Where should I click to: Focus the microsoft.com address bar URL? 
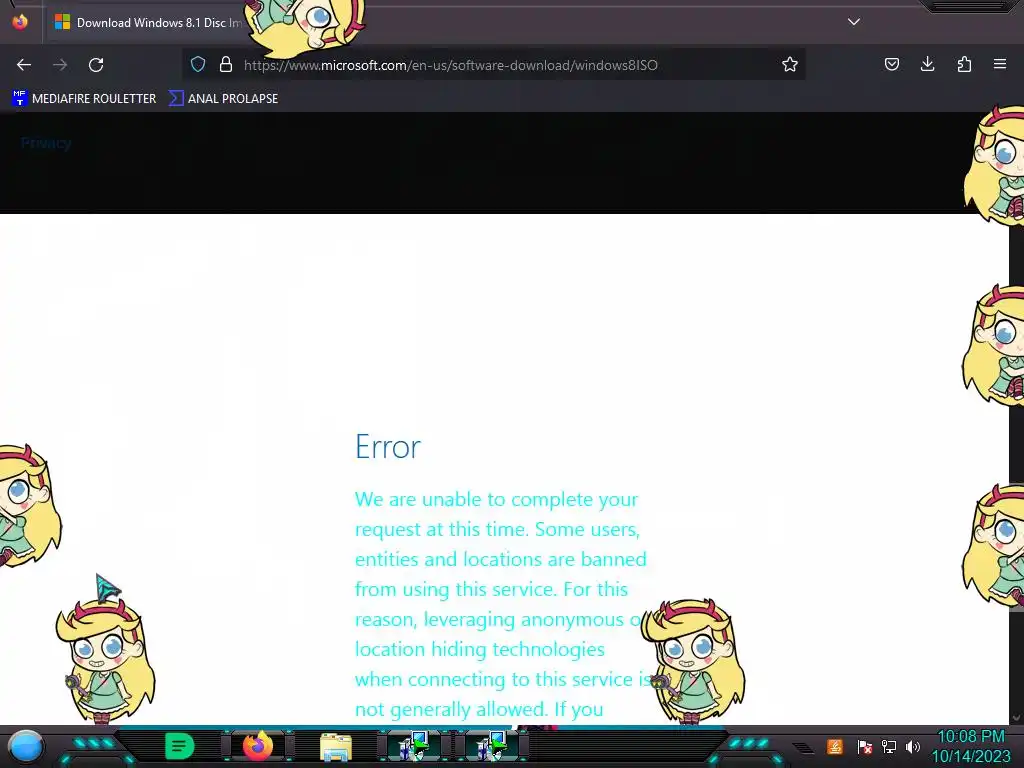point(451,65)
